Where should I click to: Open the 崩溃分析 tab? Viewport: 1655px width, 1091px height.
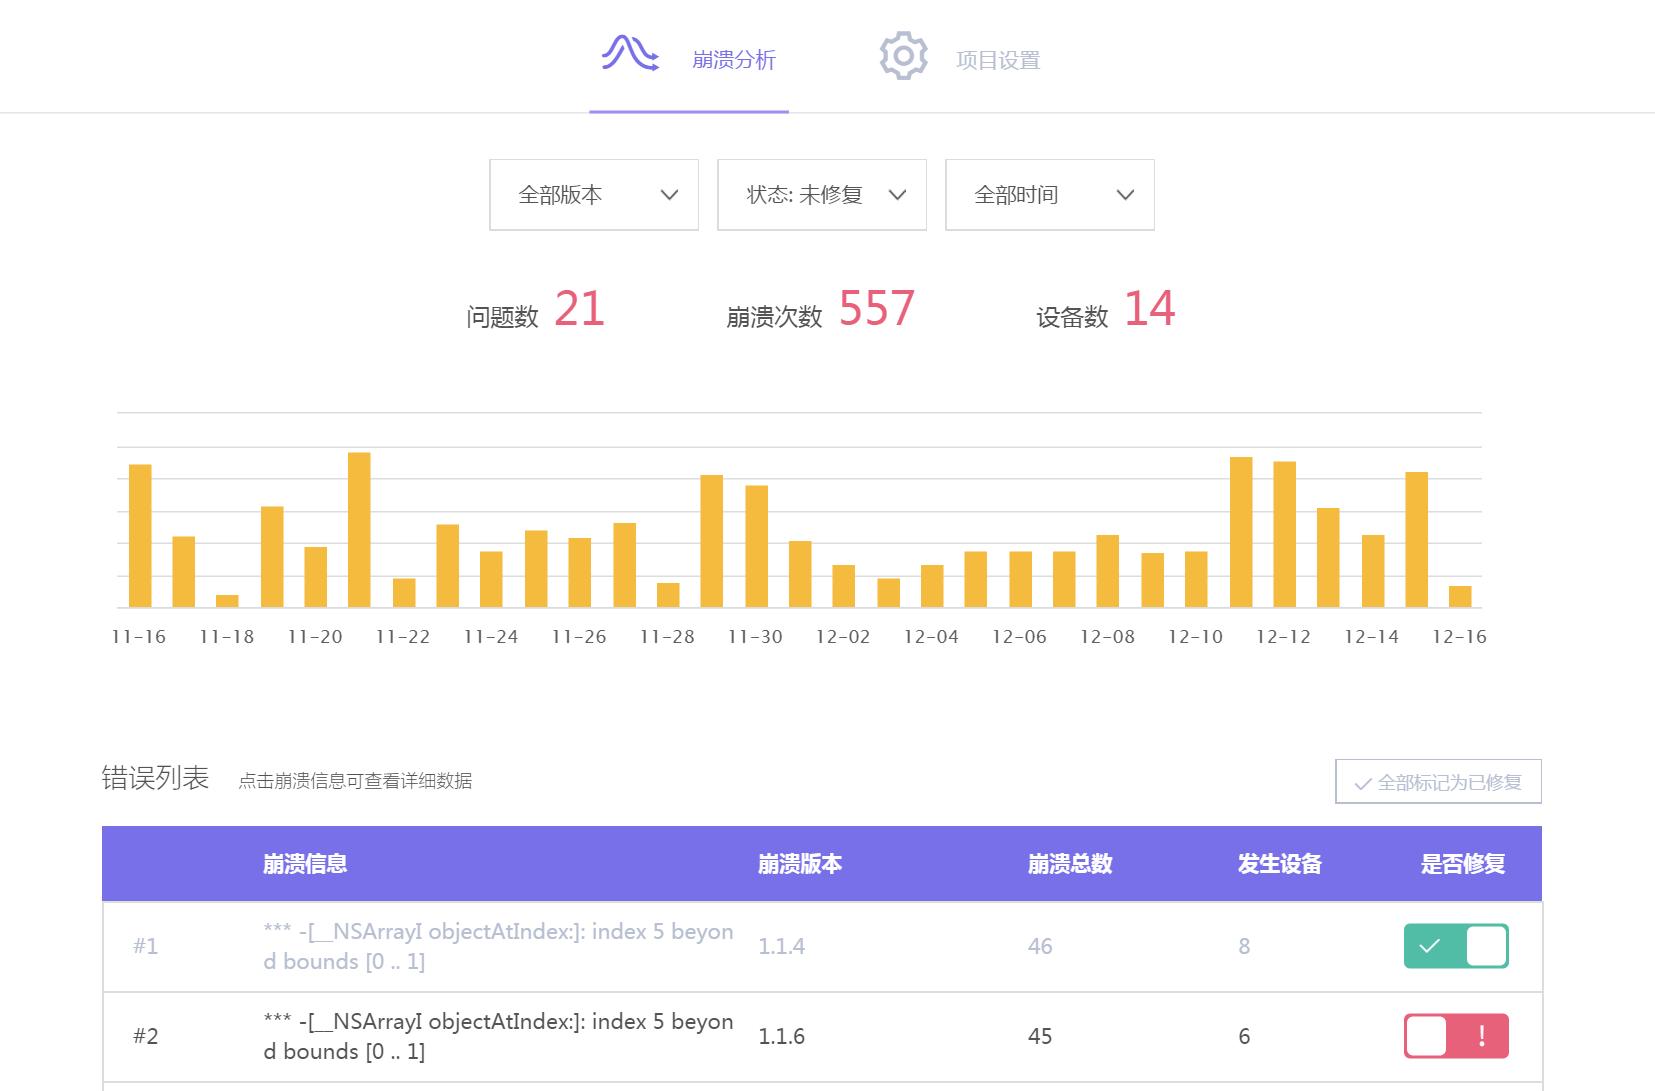tap(733, 60)
